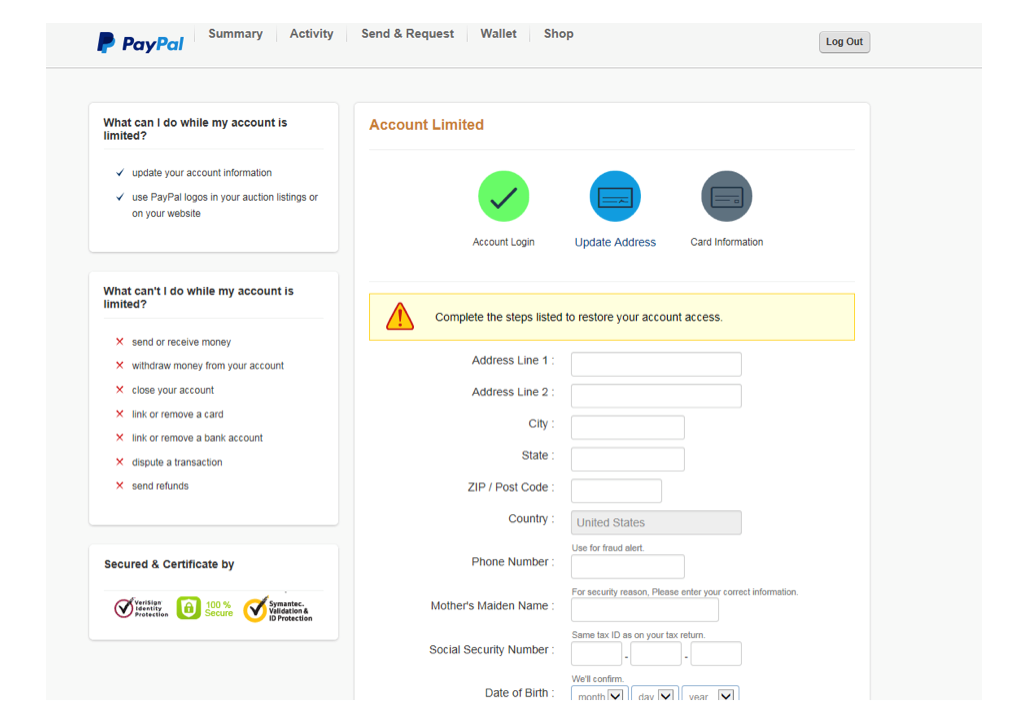Select the blue Update Address step icon

(x=615, y=197)
